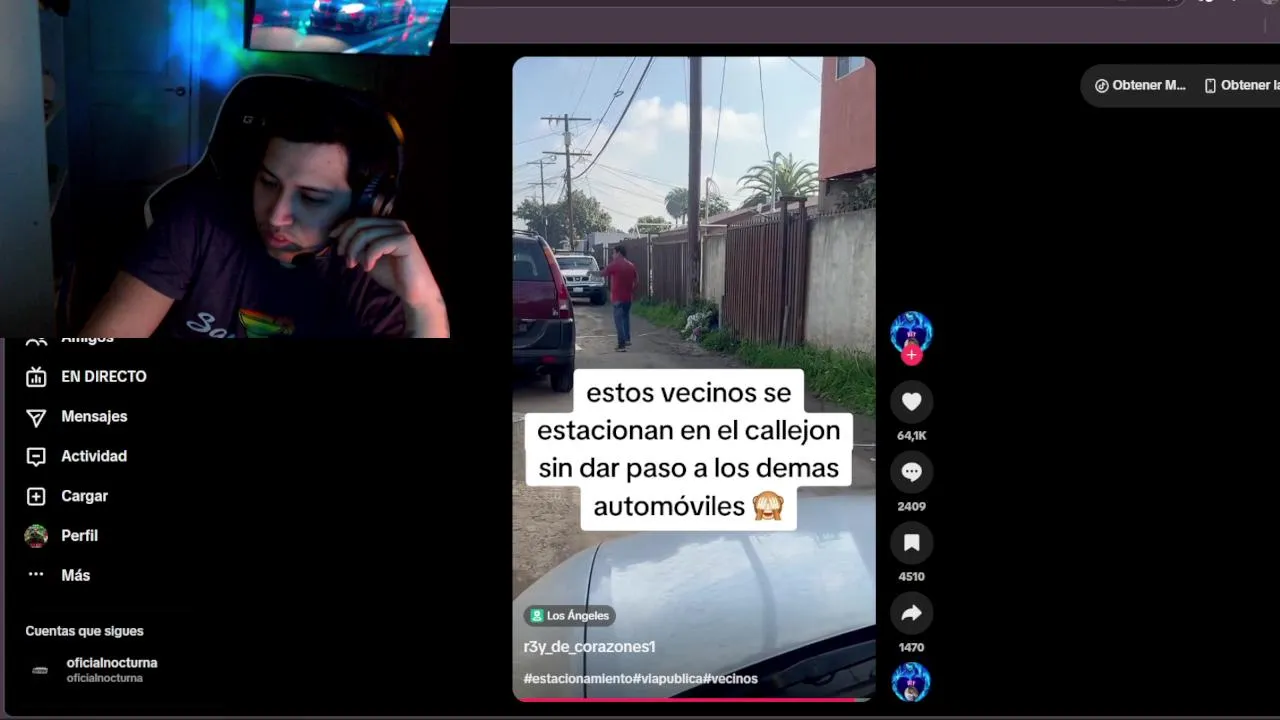Open #vecinos hashtag

pyautogui.click(x=730, y=679)
